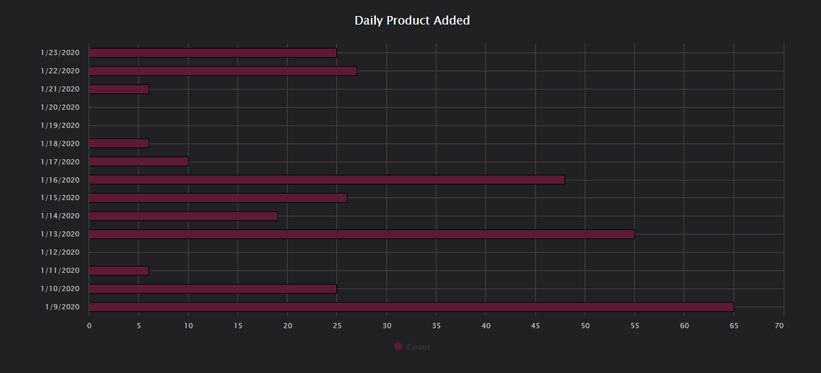The image size is (821, 373).
Task: Click the 1/9/2020 axis label
Action: 62,307
